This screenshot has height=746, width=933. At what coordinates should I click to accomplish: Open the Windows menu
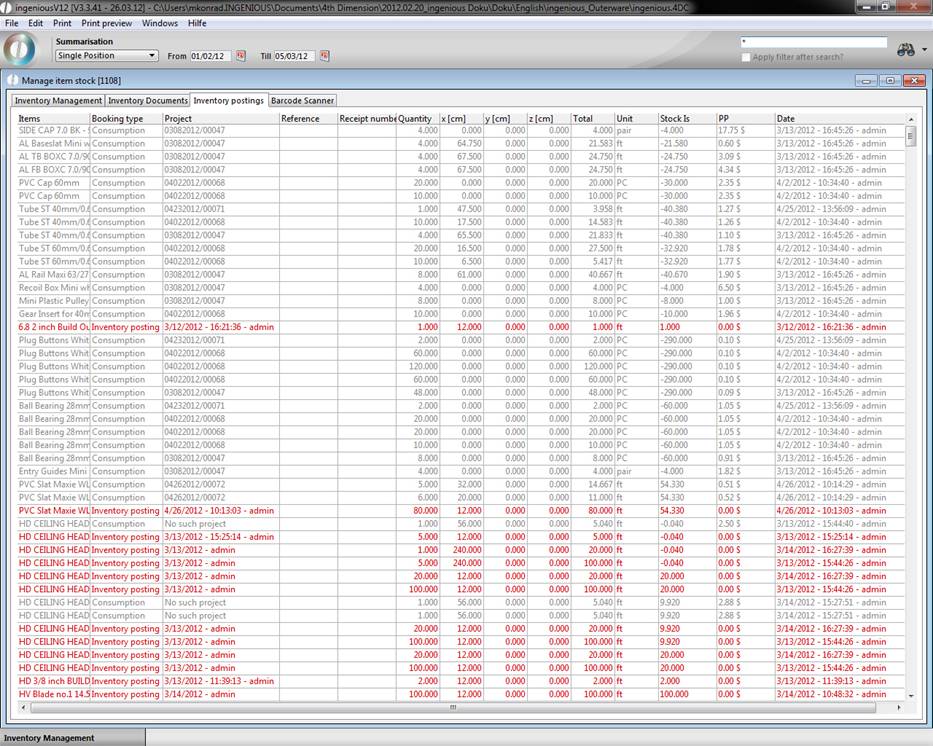[160, 22]
